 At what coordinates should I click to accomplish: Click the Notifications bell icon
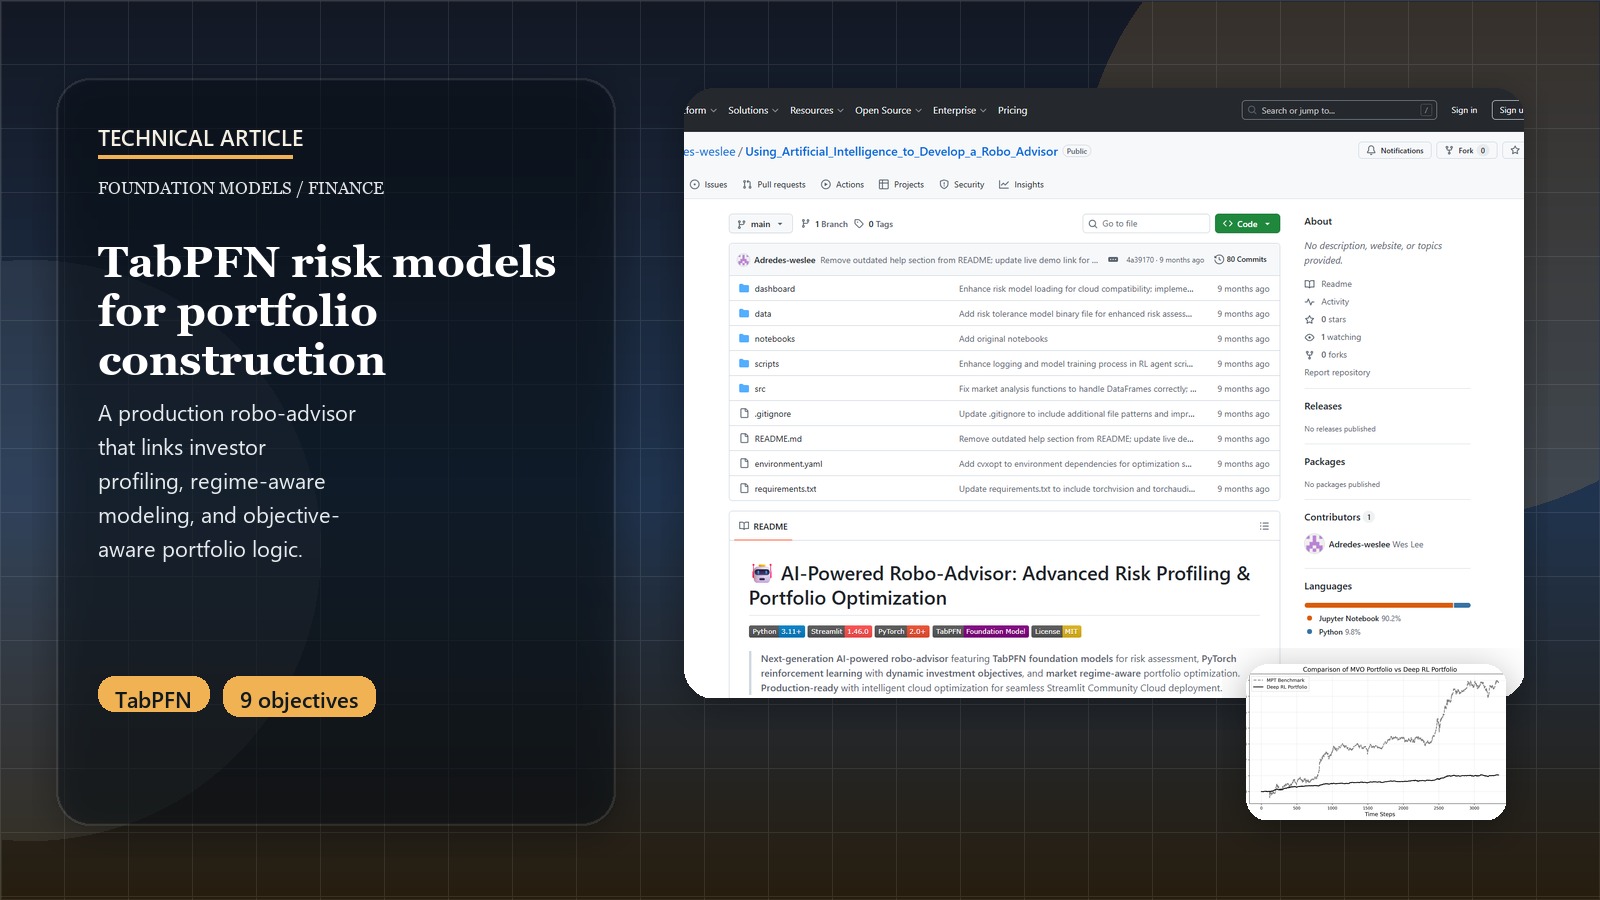[1370, 150]
